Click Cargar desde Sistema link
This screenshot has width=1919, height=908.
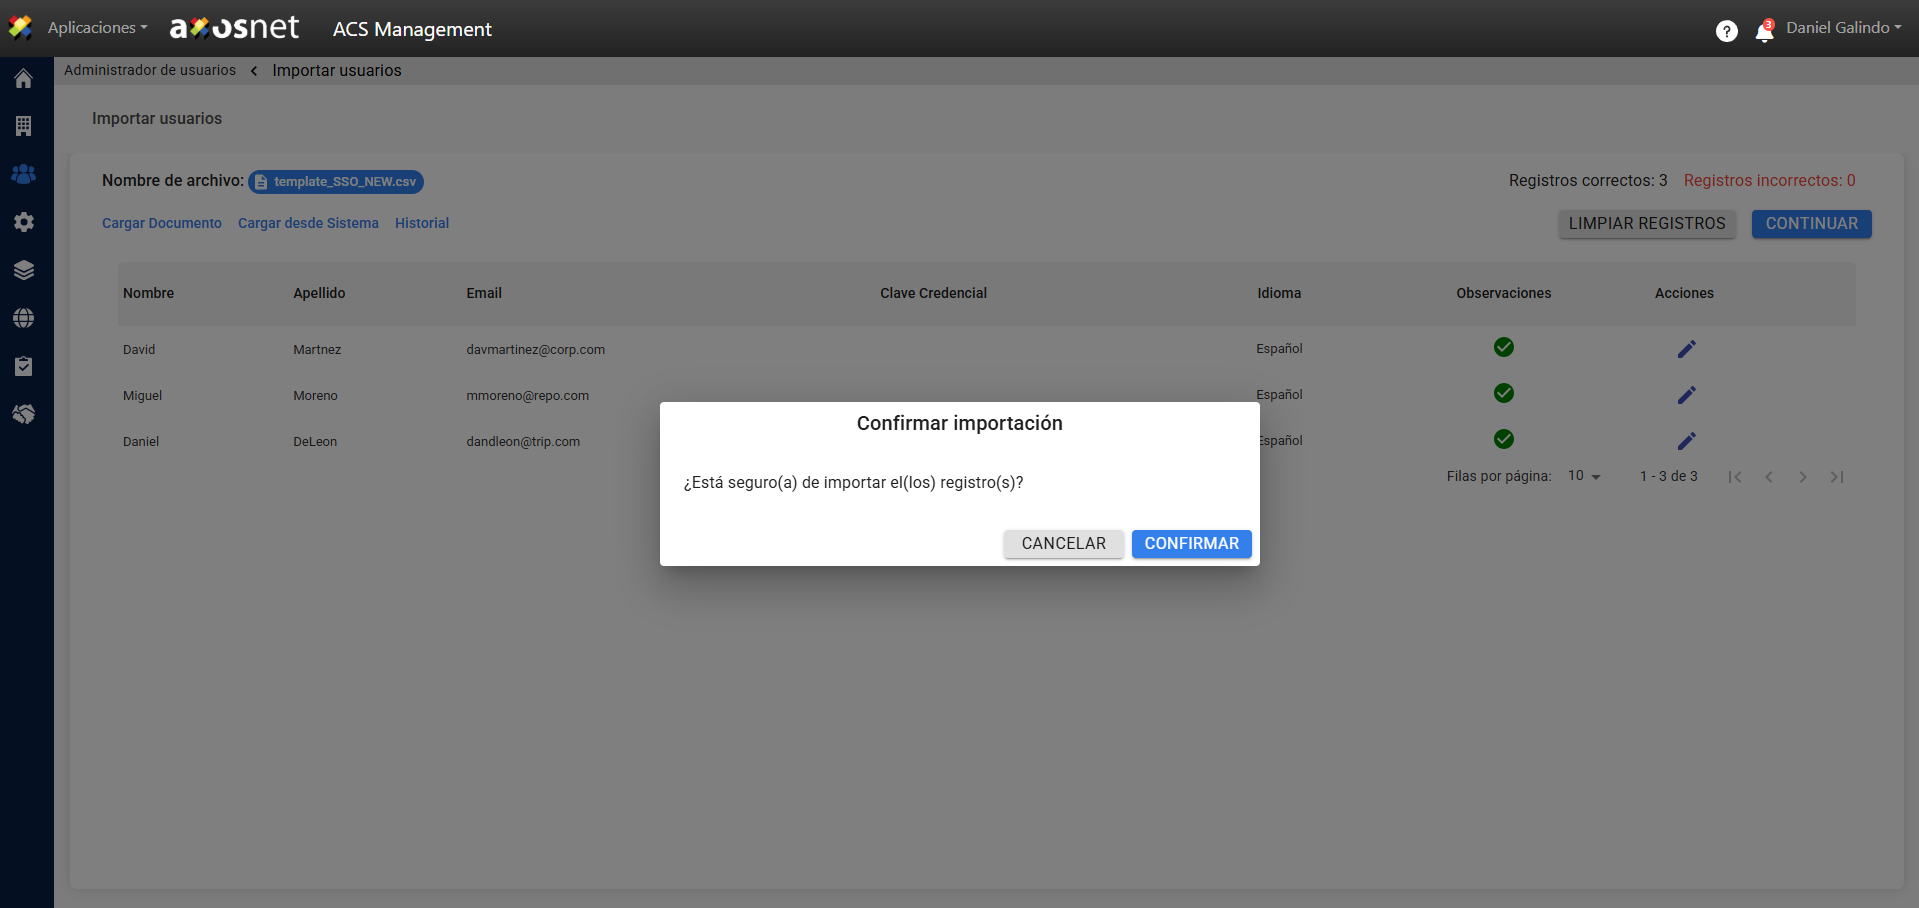(x=308, y=223)
